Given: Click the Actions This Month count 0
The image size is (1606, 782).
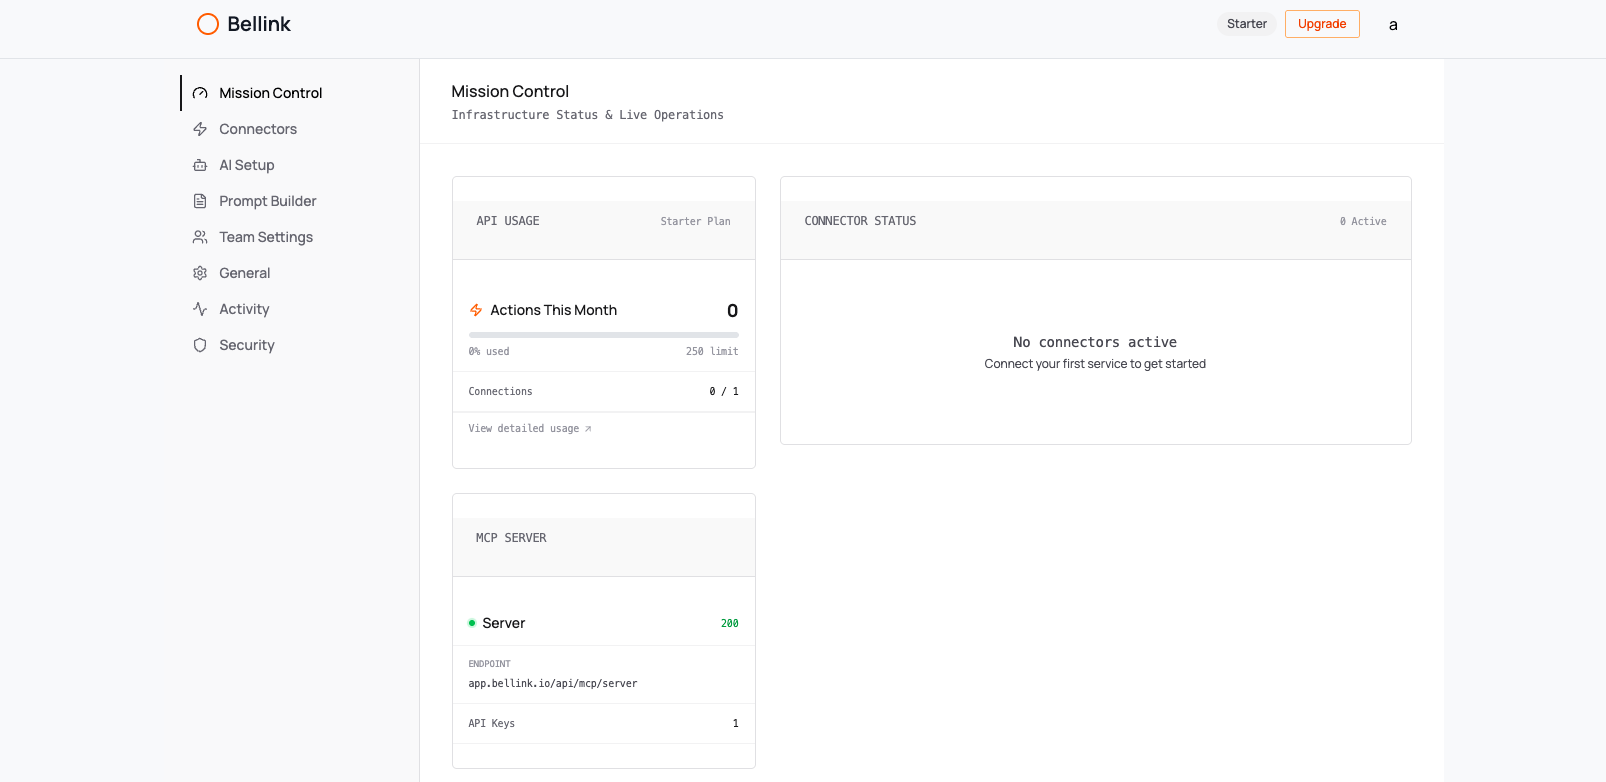Looking at the screenshot, I should (x=733, y=311).
